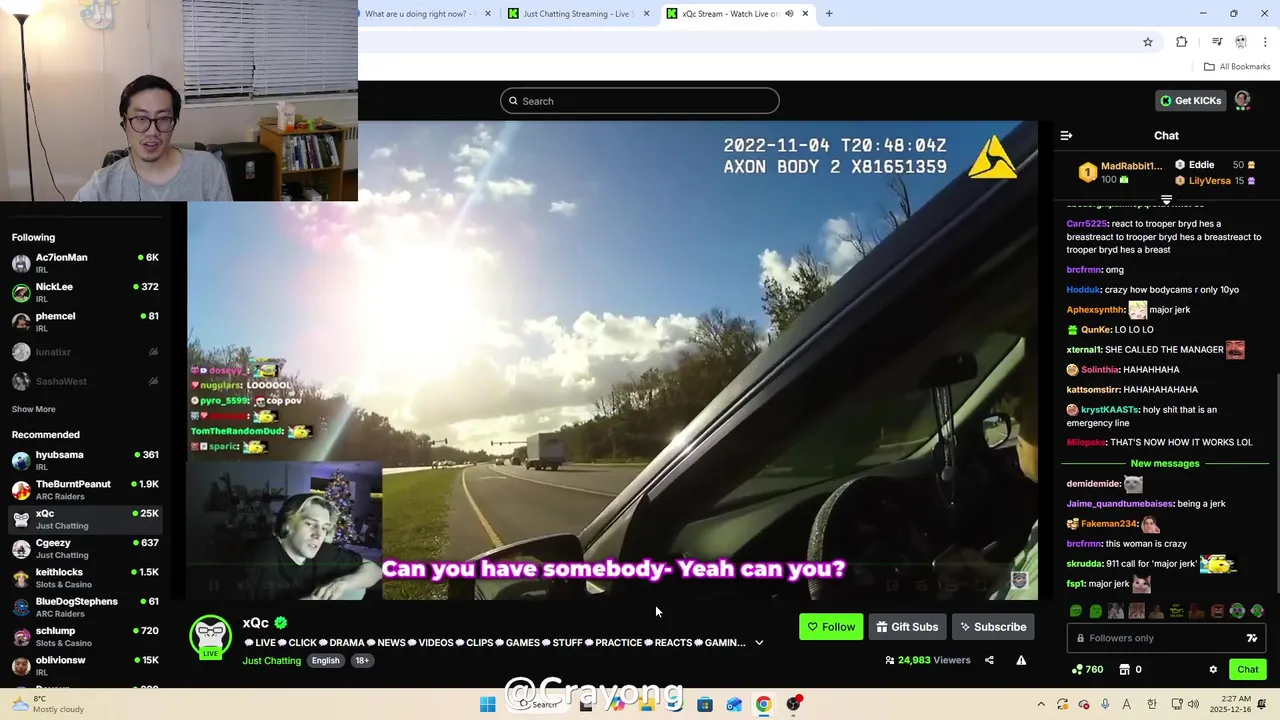Viewport: 1280px width, 720px height.
Task: Toggle Korean IME language indicator
Action: [1150, 704]
